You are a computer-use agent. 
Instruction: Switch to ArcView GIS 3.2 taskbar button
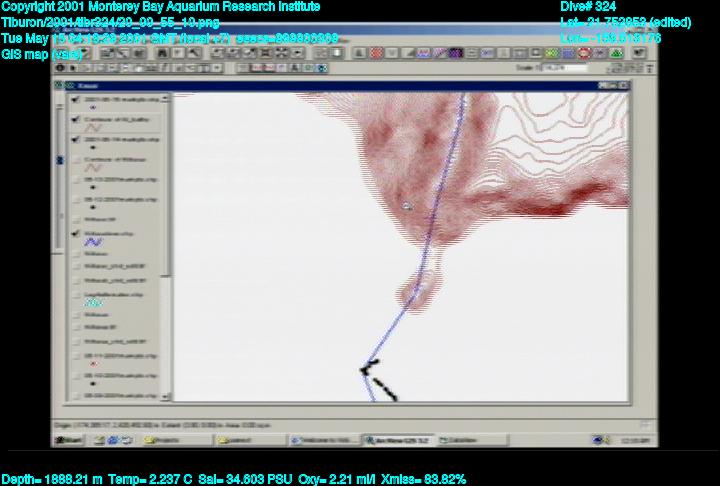(395, 440)
